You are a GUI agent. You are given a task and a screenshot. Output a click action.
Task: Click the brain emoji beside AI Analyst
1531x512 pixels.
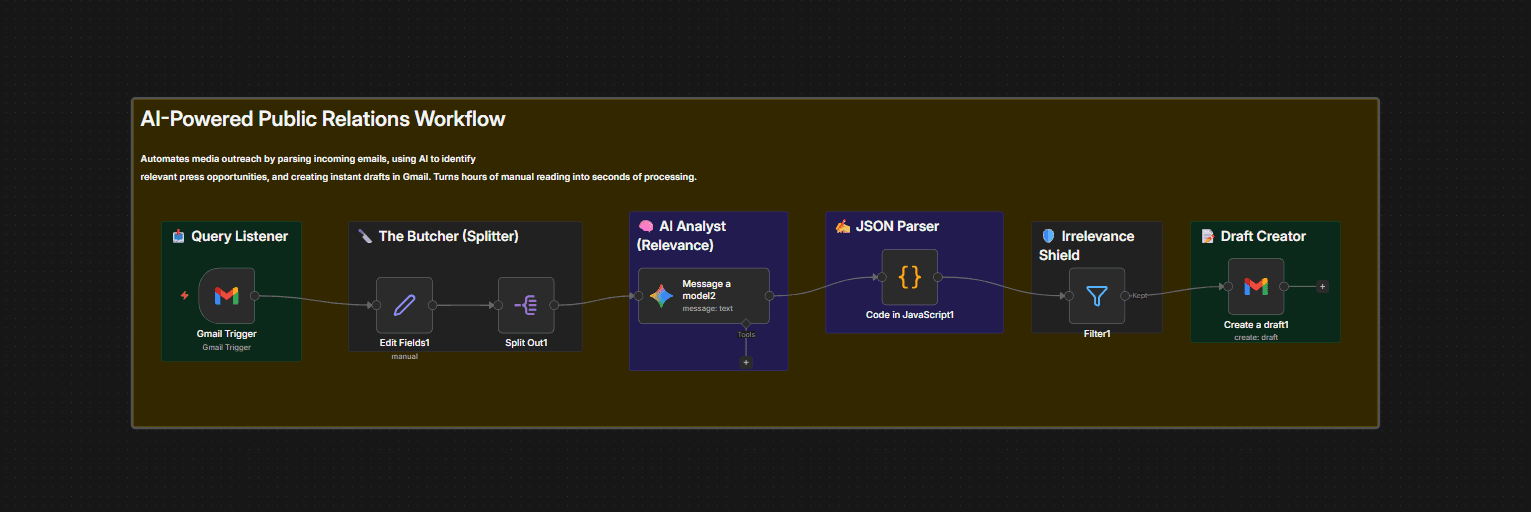click(646, 227)
